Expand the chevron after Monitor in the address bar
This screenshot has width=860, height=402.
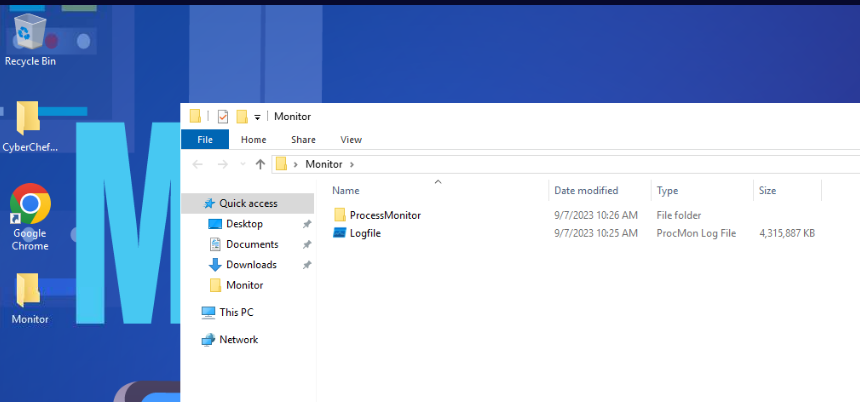[x=352, y=164]
